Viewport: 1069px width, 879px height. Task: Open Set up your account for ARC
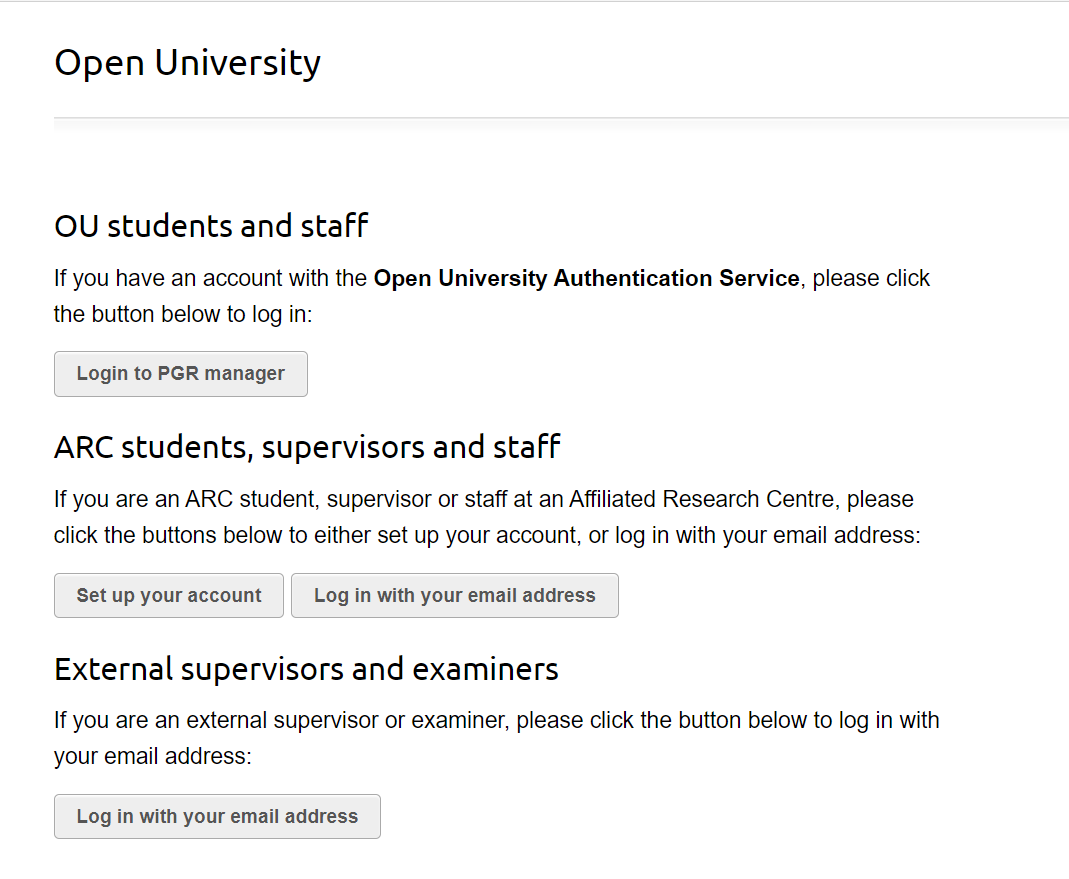click(x=169, y=595)
